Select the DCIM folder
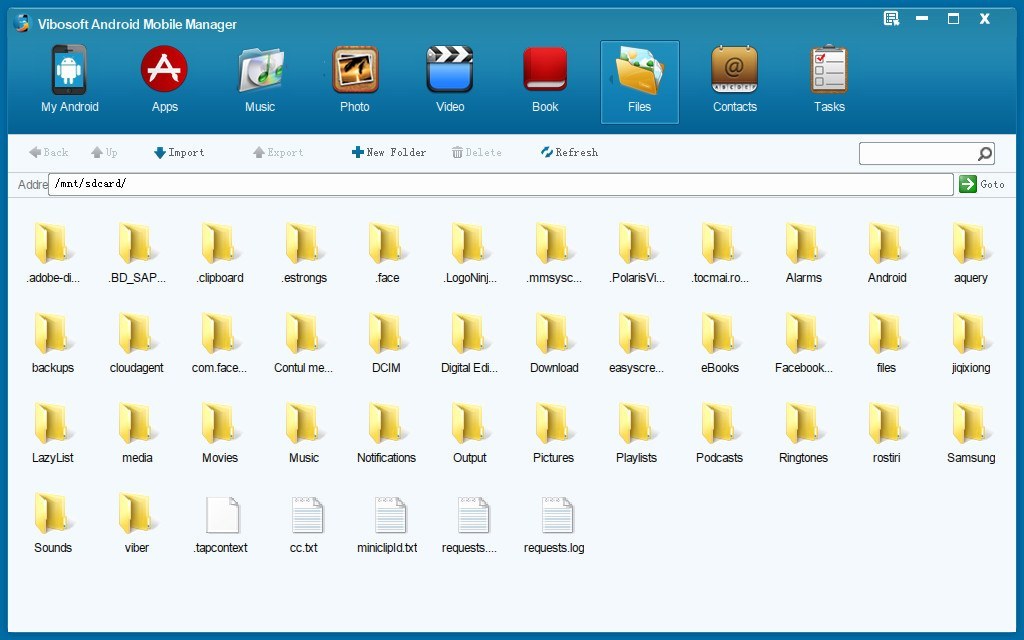 (386, 344)
